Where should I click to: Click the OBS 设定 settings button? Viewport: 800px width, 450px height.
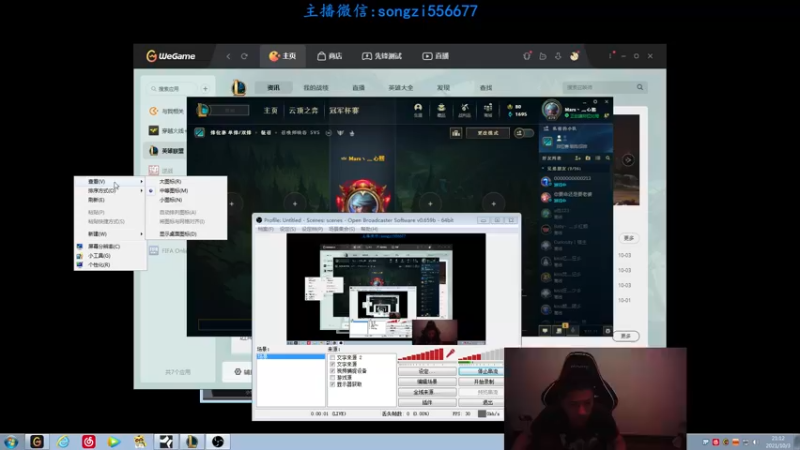(427, 371)
